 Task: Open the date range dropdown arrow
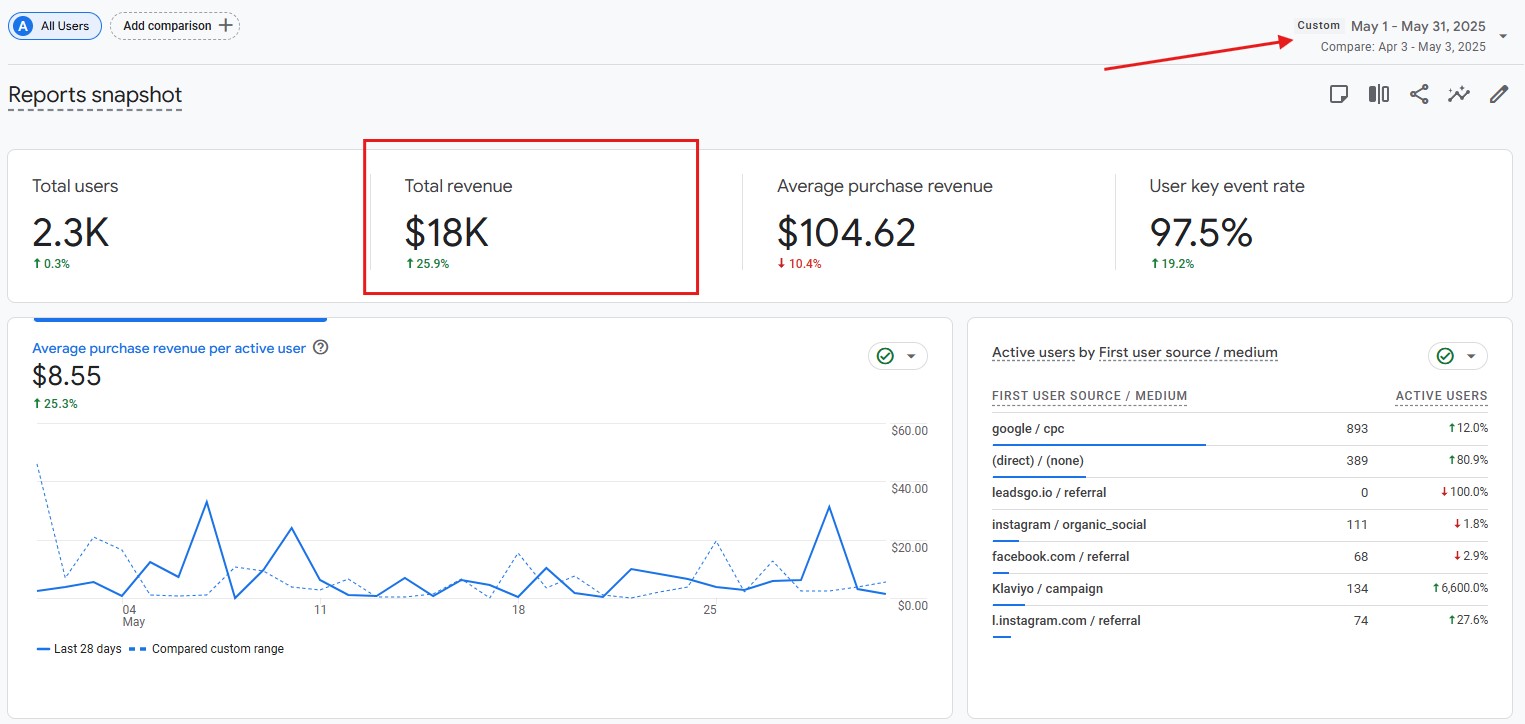pos(1503,36)
